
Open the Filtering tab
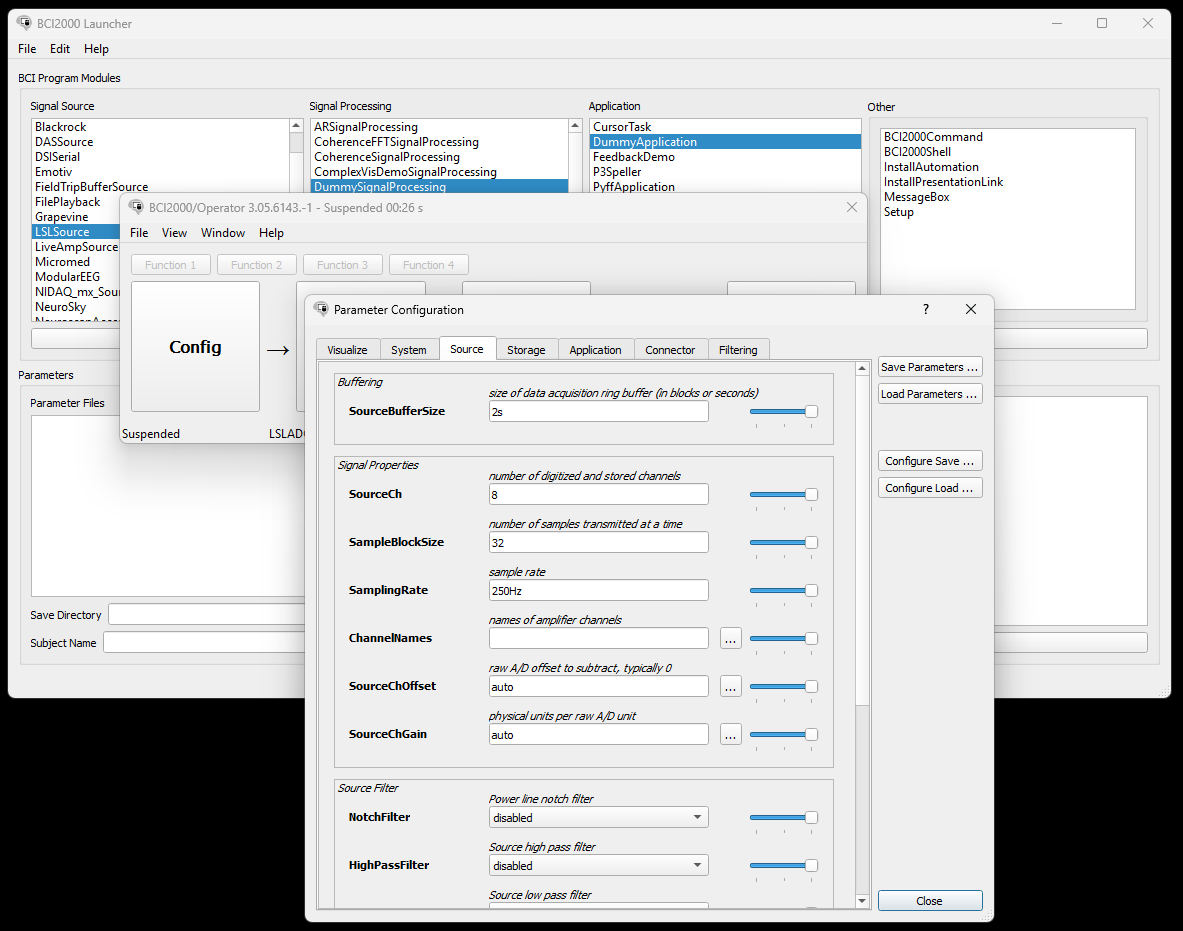tap(738, 350)
